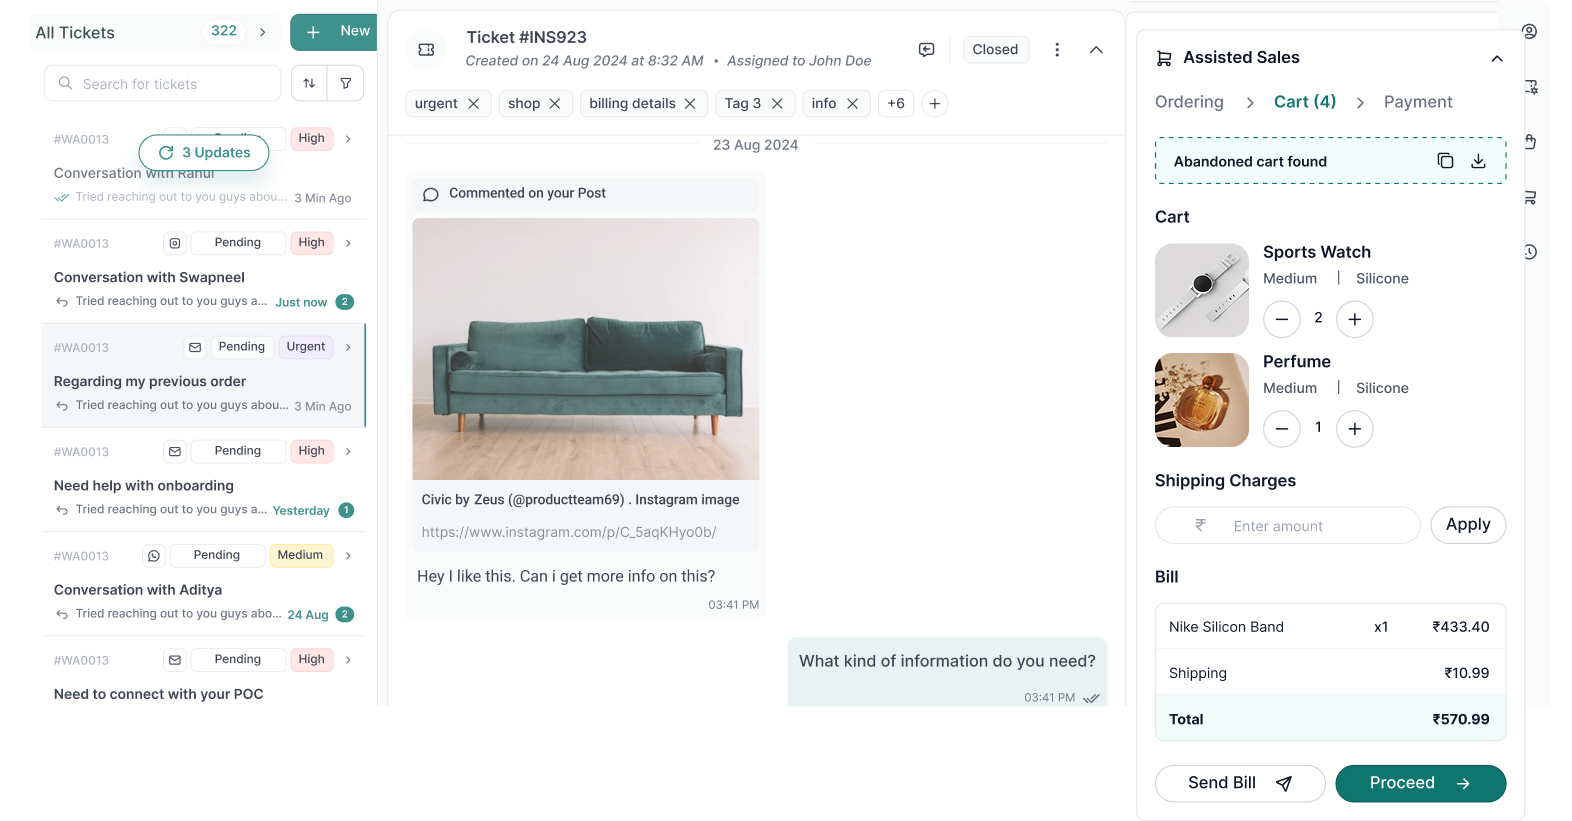Remove the shop tag
The image size is (1572, 821).
pos(555,103)
